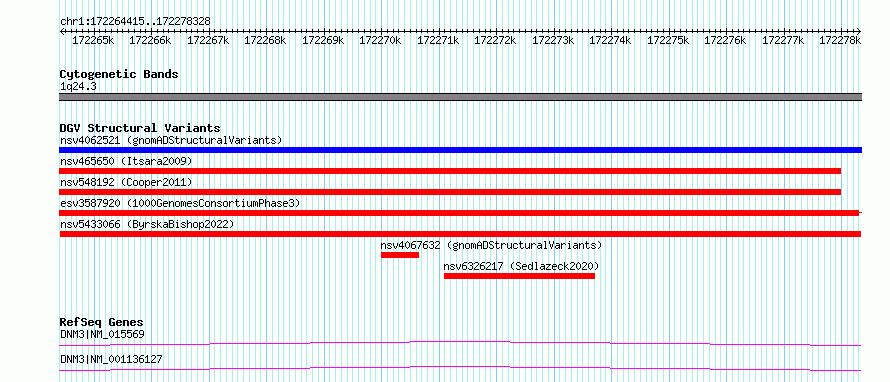This screenshot has height=382, width=890.
Task: Click the 172278k ruler tick label
Action: tap(841, 41)
